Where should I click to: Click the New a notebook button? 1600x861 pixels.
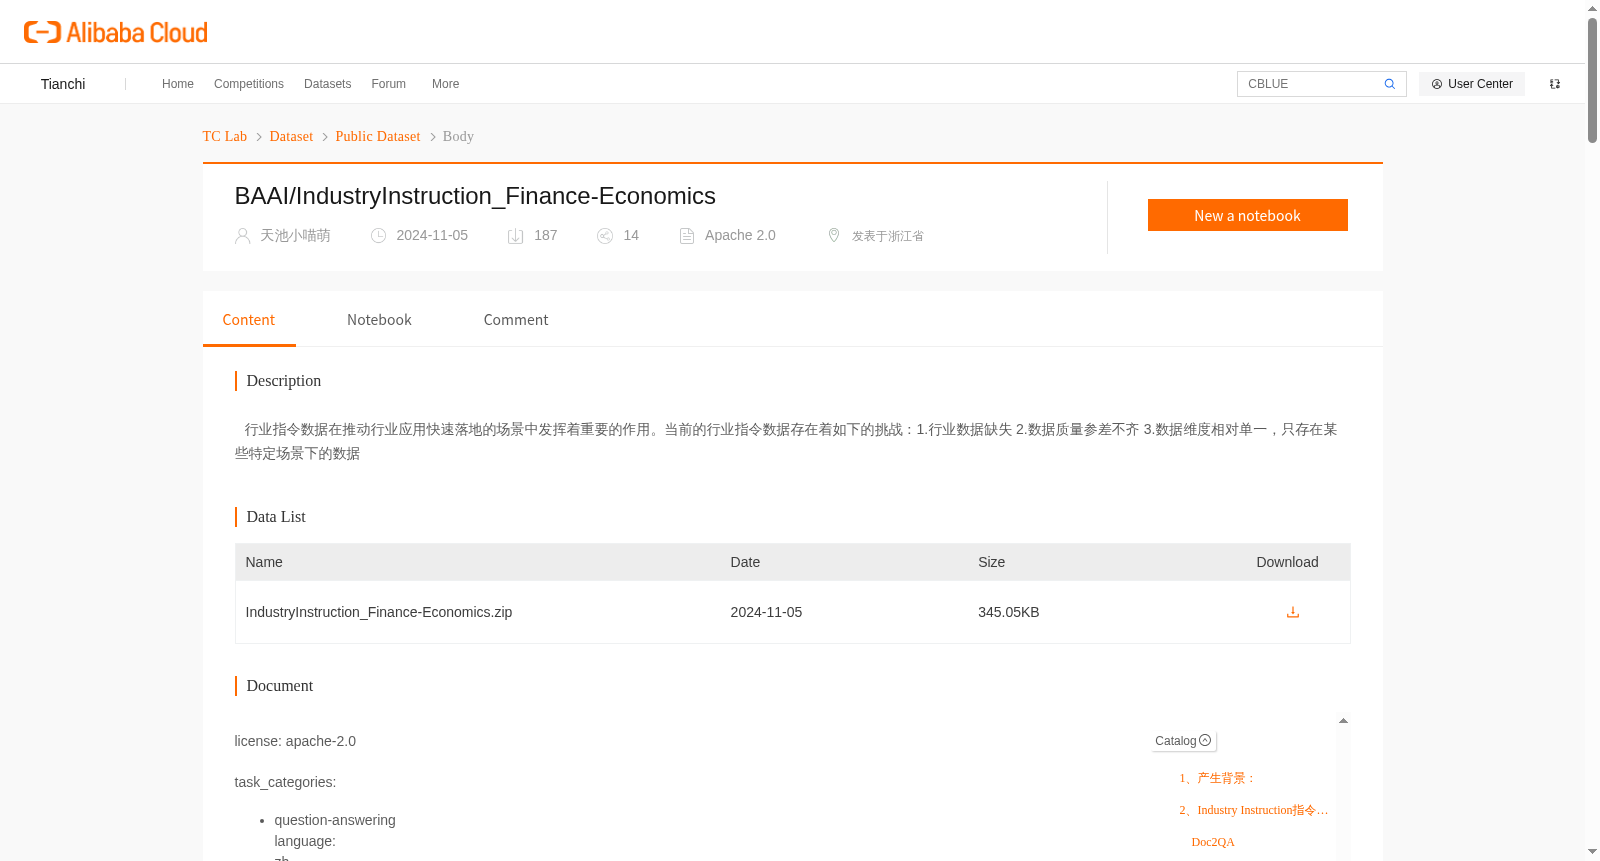tap(1248, 215)
